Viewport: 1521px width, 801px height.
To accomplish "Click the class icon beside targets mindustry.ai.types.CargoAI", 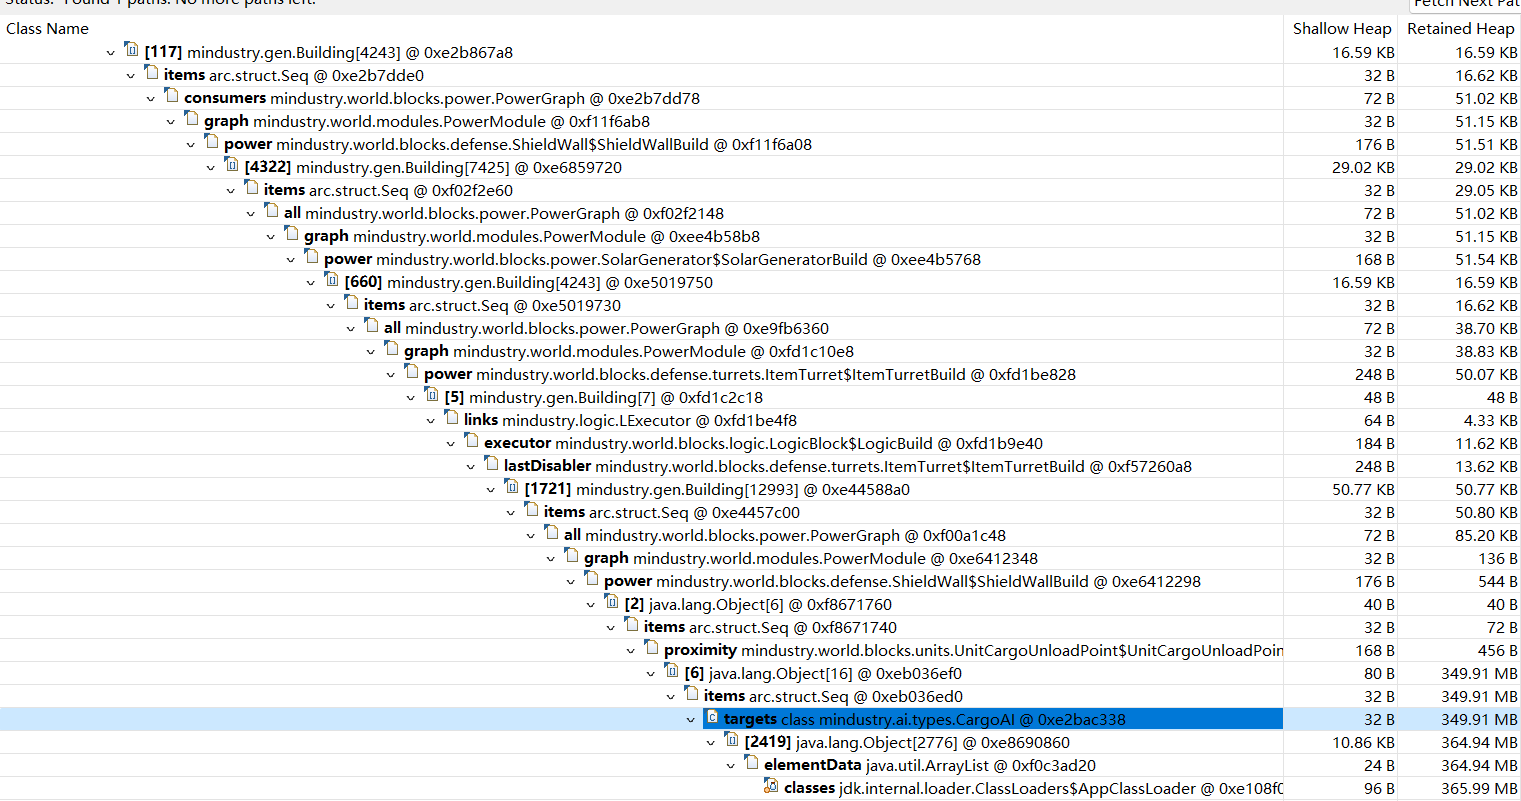I will point(711,718).
